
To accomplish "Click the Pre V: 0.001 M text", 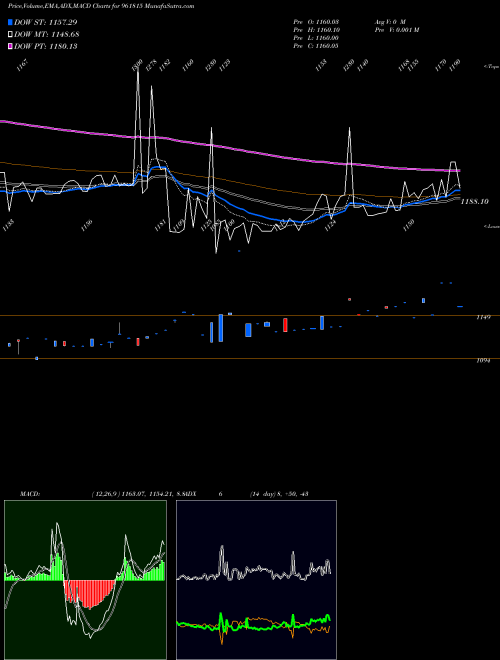I will 397,30.
